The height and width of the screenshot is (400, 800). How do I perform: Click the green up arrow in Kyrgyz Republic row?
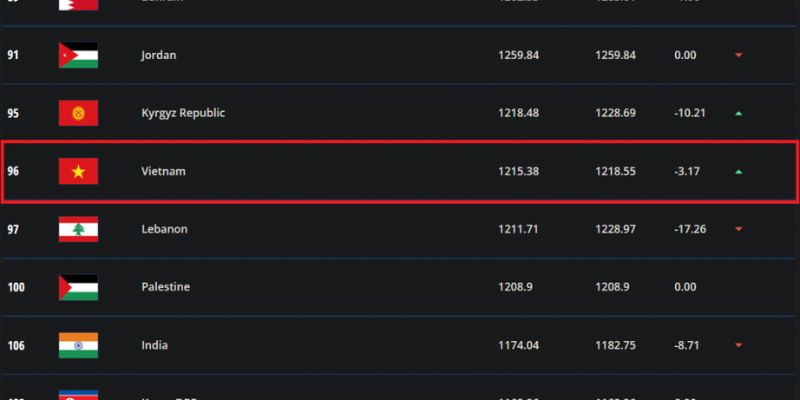(x=738, y=113)
